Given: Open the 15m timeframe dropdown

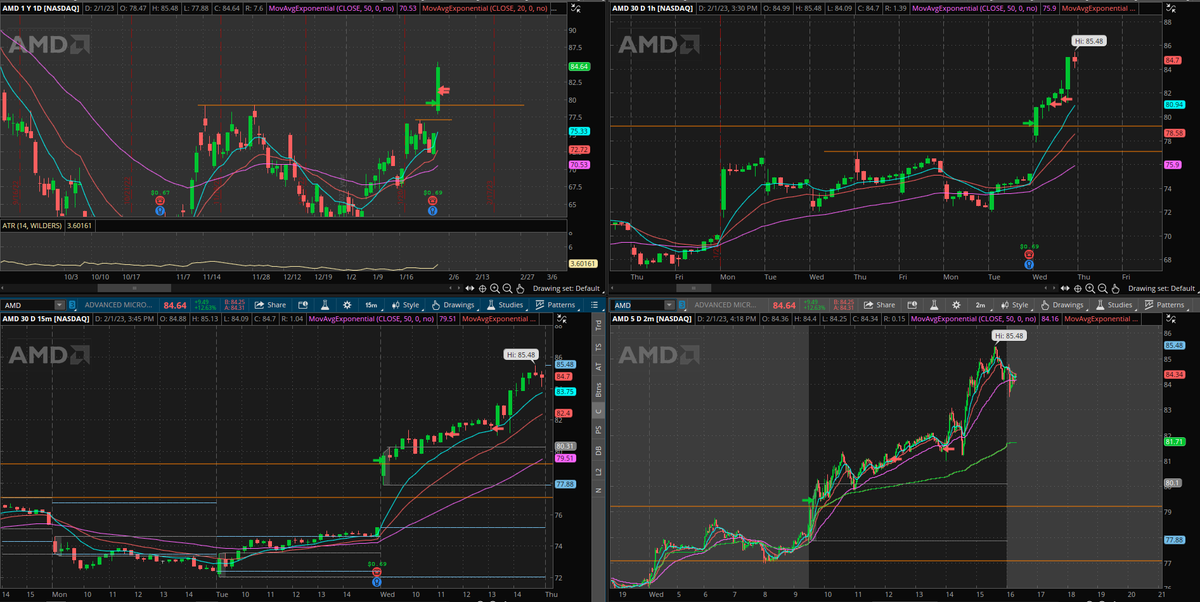Looking at the screenshot, I should coord(371,305).
